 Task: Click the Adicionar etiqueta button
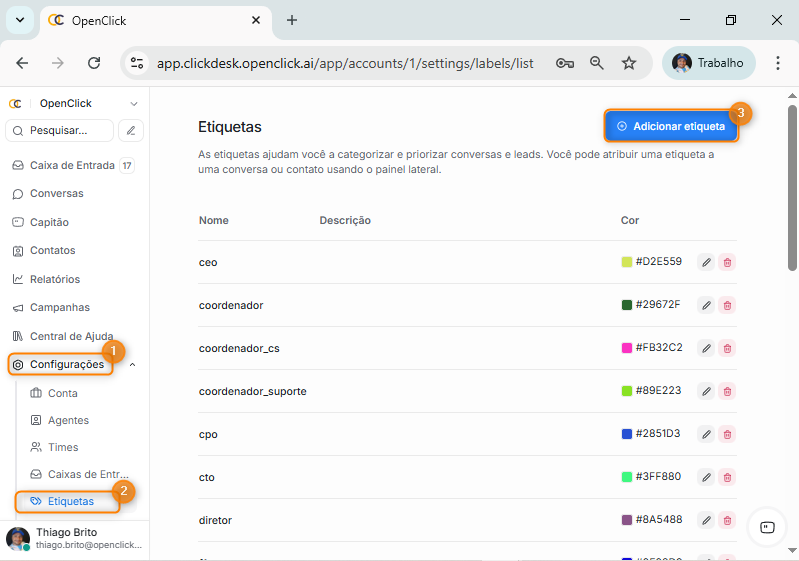[x=671, y=126]
